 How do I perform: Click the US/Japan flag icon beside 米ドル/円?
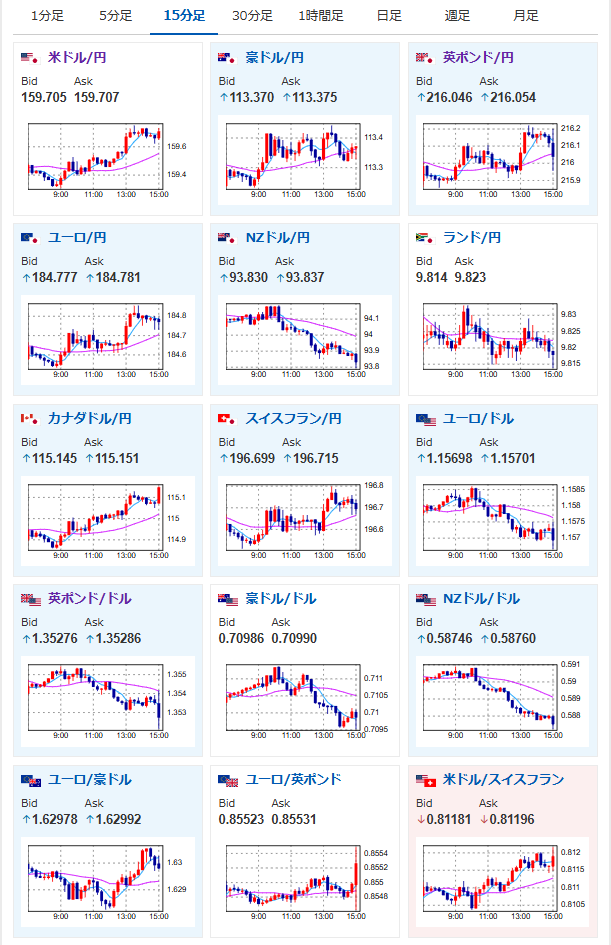click(30, 58)
